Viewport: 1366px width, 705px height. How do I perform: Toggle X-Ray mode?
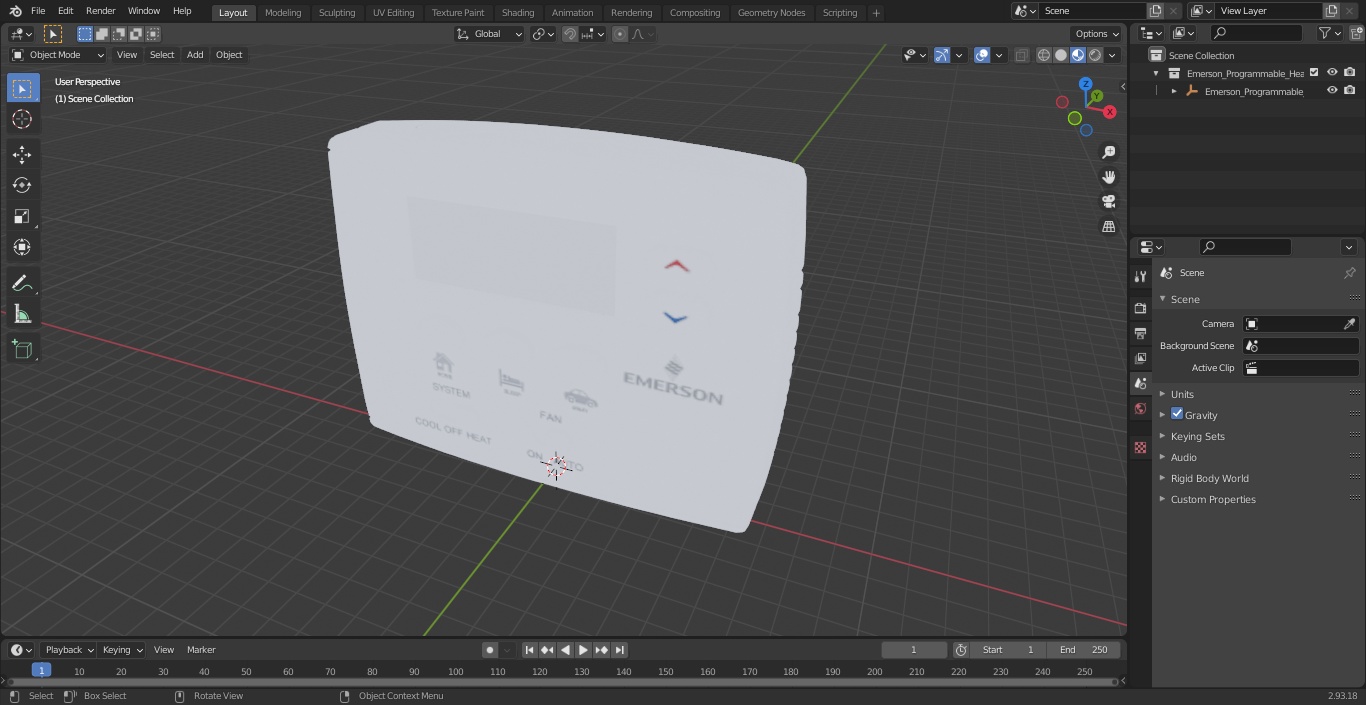(x=1021, y=55)
